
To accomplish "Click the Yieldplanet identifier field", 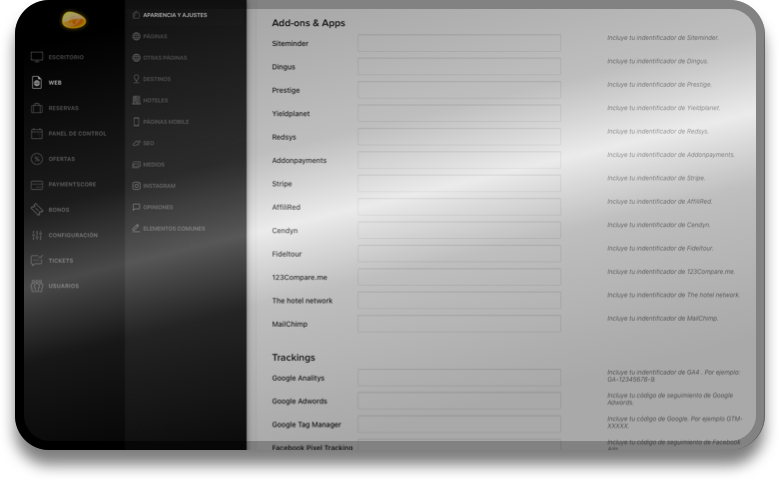I will [x=459, y=113].
